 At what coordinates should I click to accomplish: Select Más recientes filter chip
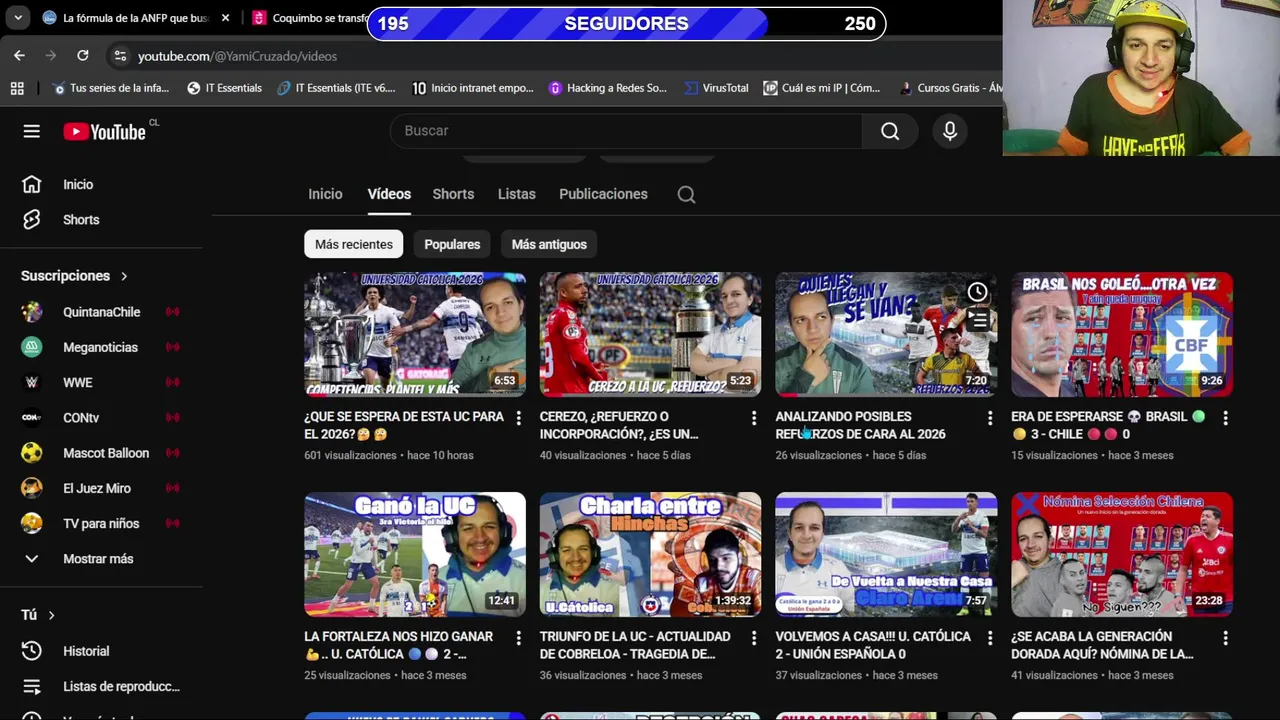click(x=354, y=244)
